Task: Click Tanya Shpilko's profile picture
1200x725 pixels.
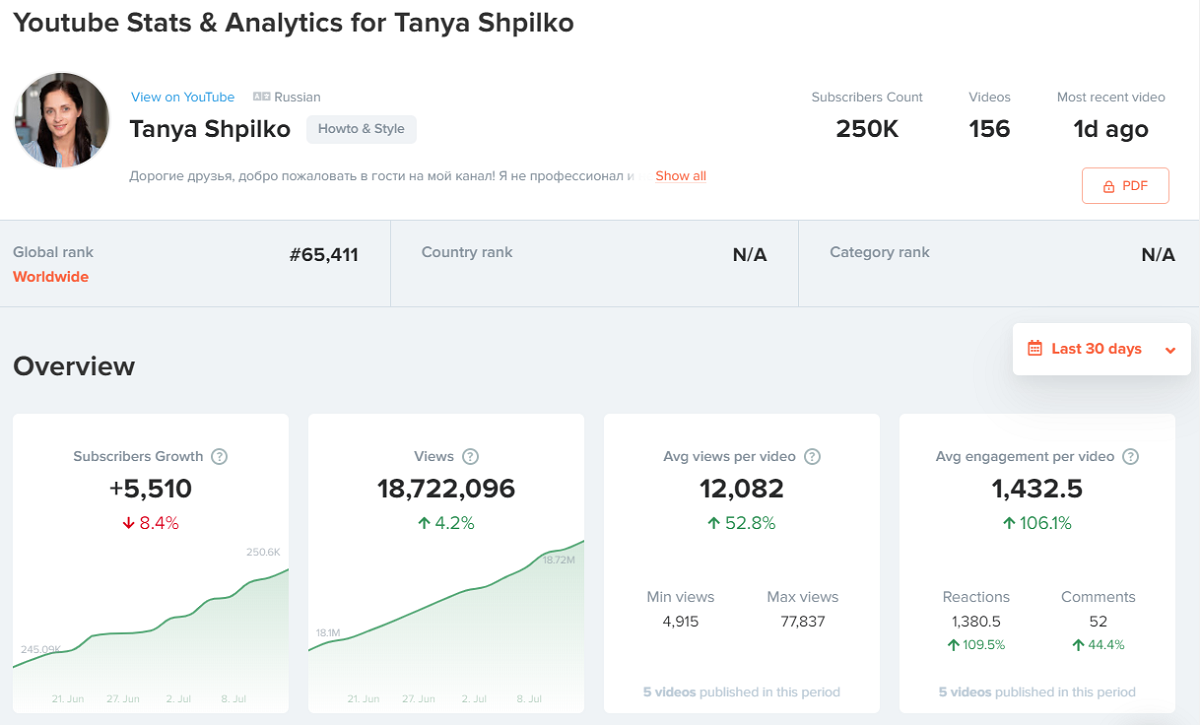Action: (x=62, y=120)
